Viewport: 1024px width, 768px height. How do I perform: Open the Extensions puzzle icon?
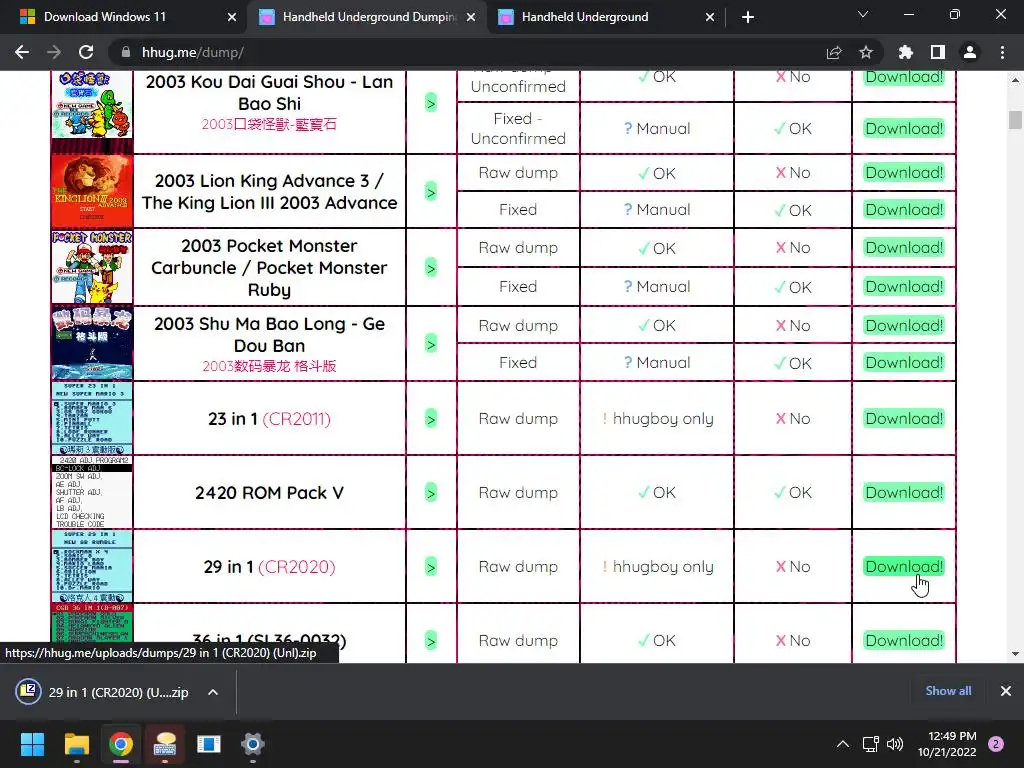coord(905,52)
